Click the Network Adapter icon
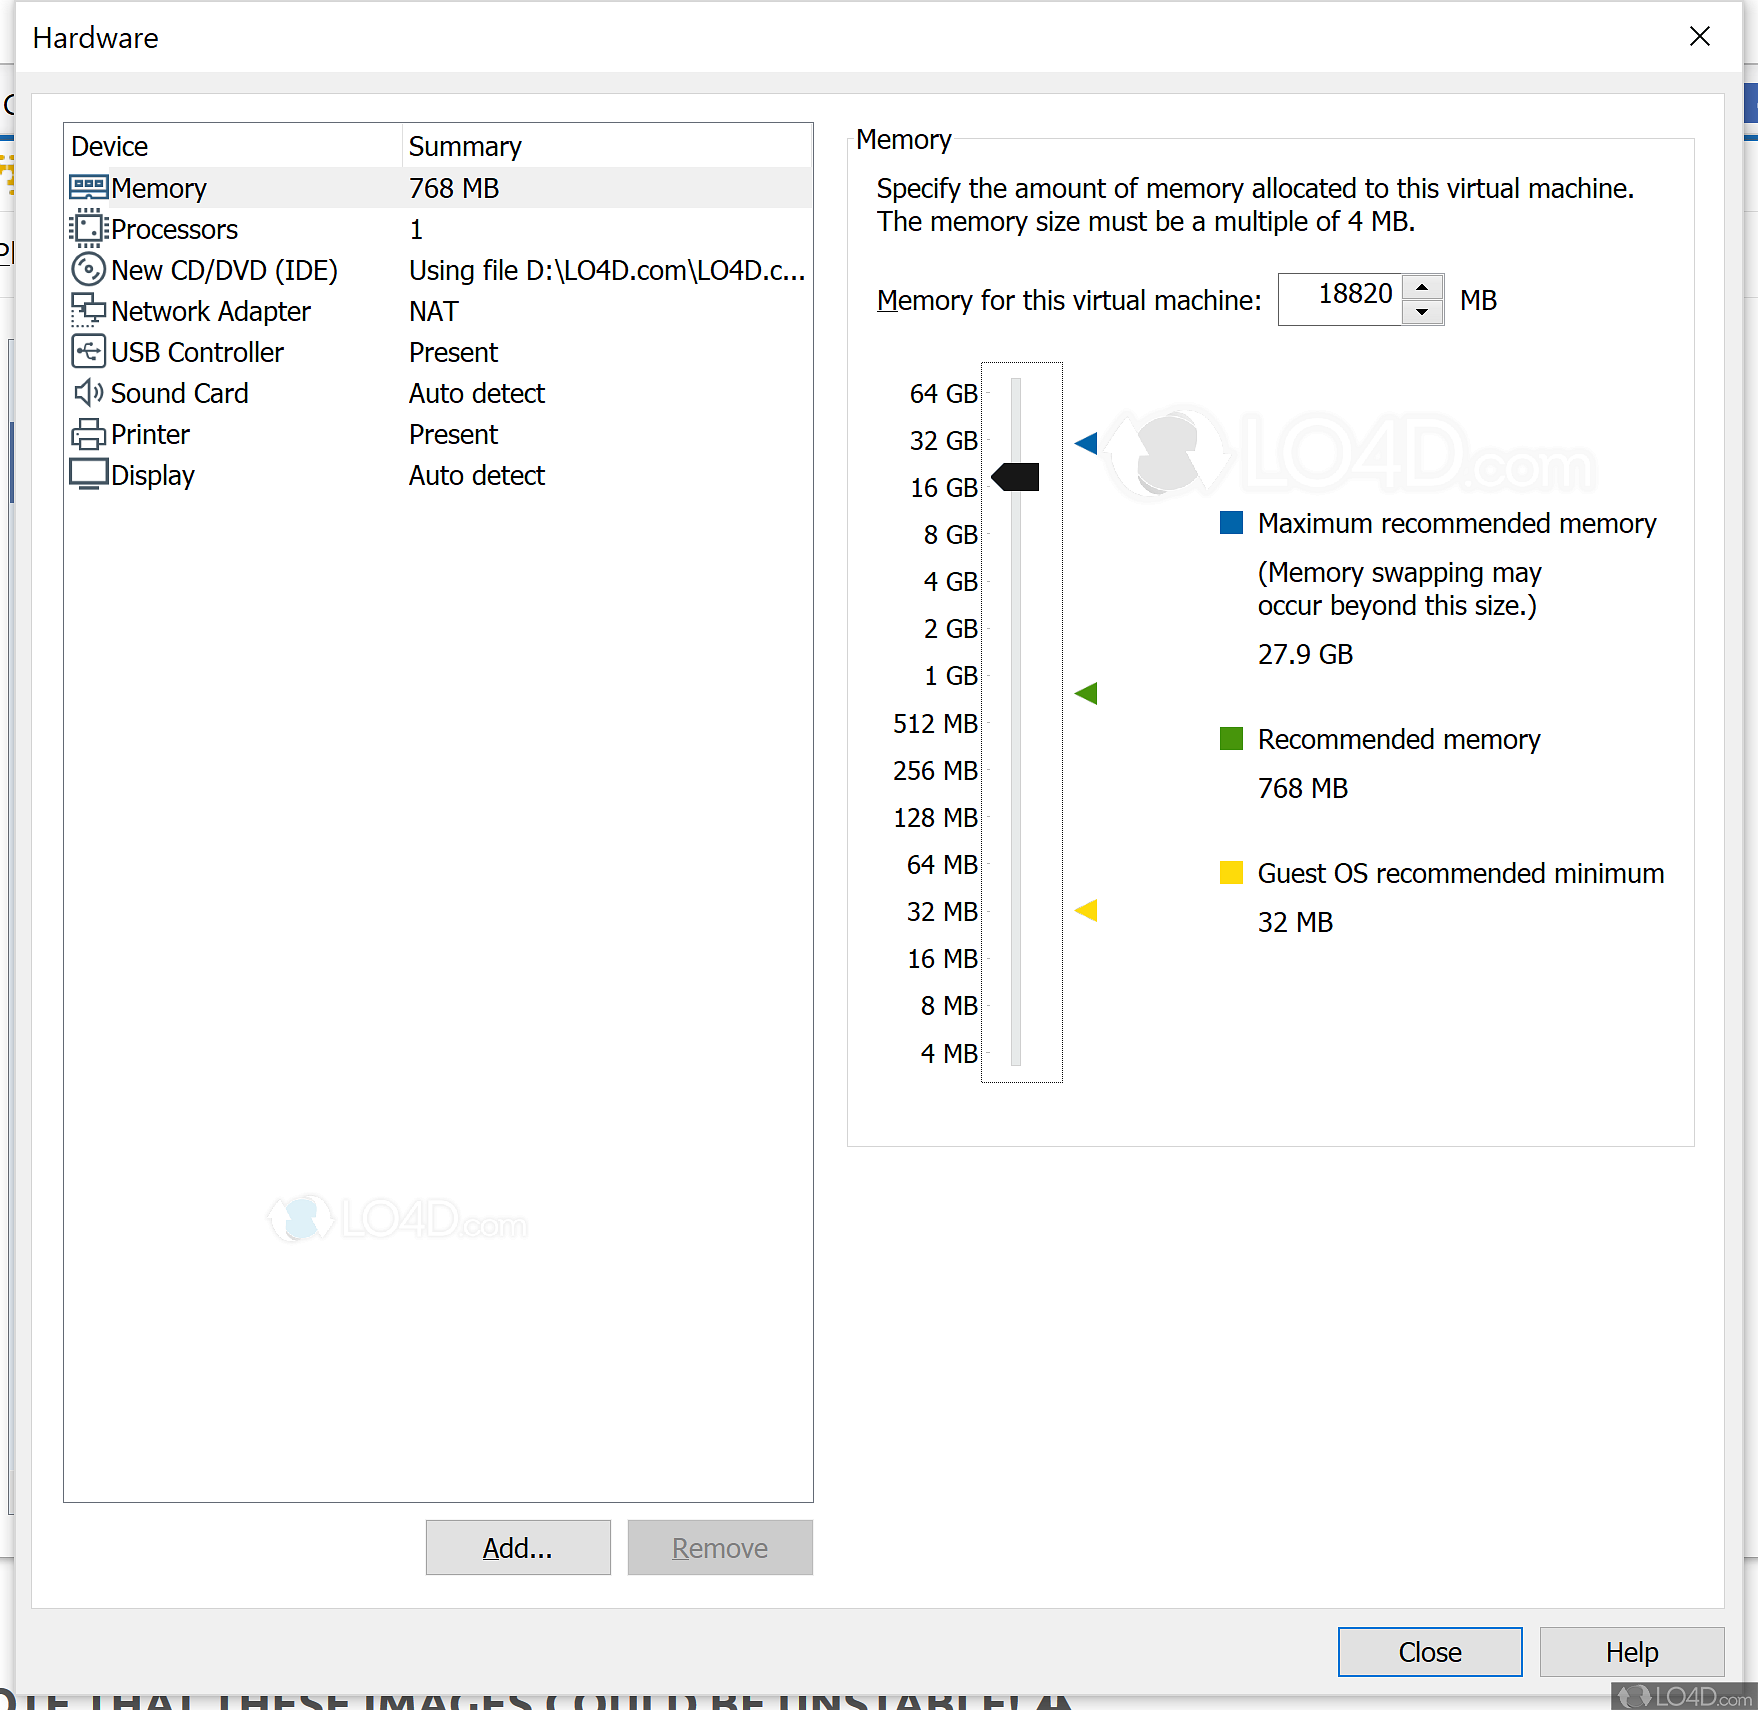The image size is (1758, 1710). [88, 310]
